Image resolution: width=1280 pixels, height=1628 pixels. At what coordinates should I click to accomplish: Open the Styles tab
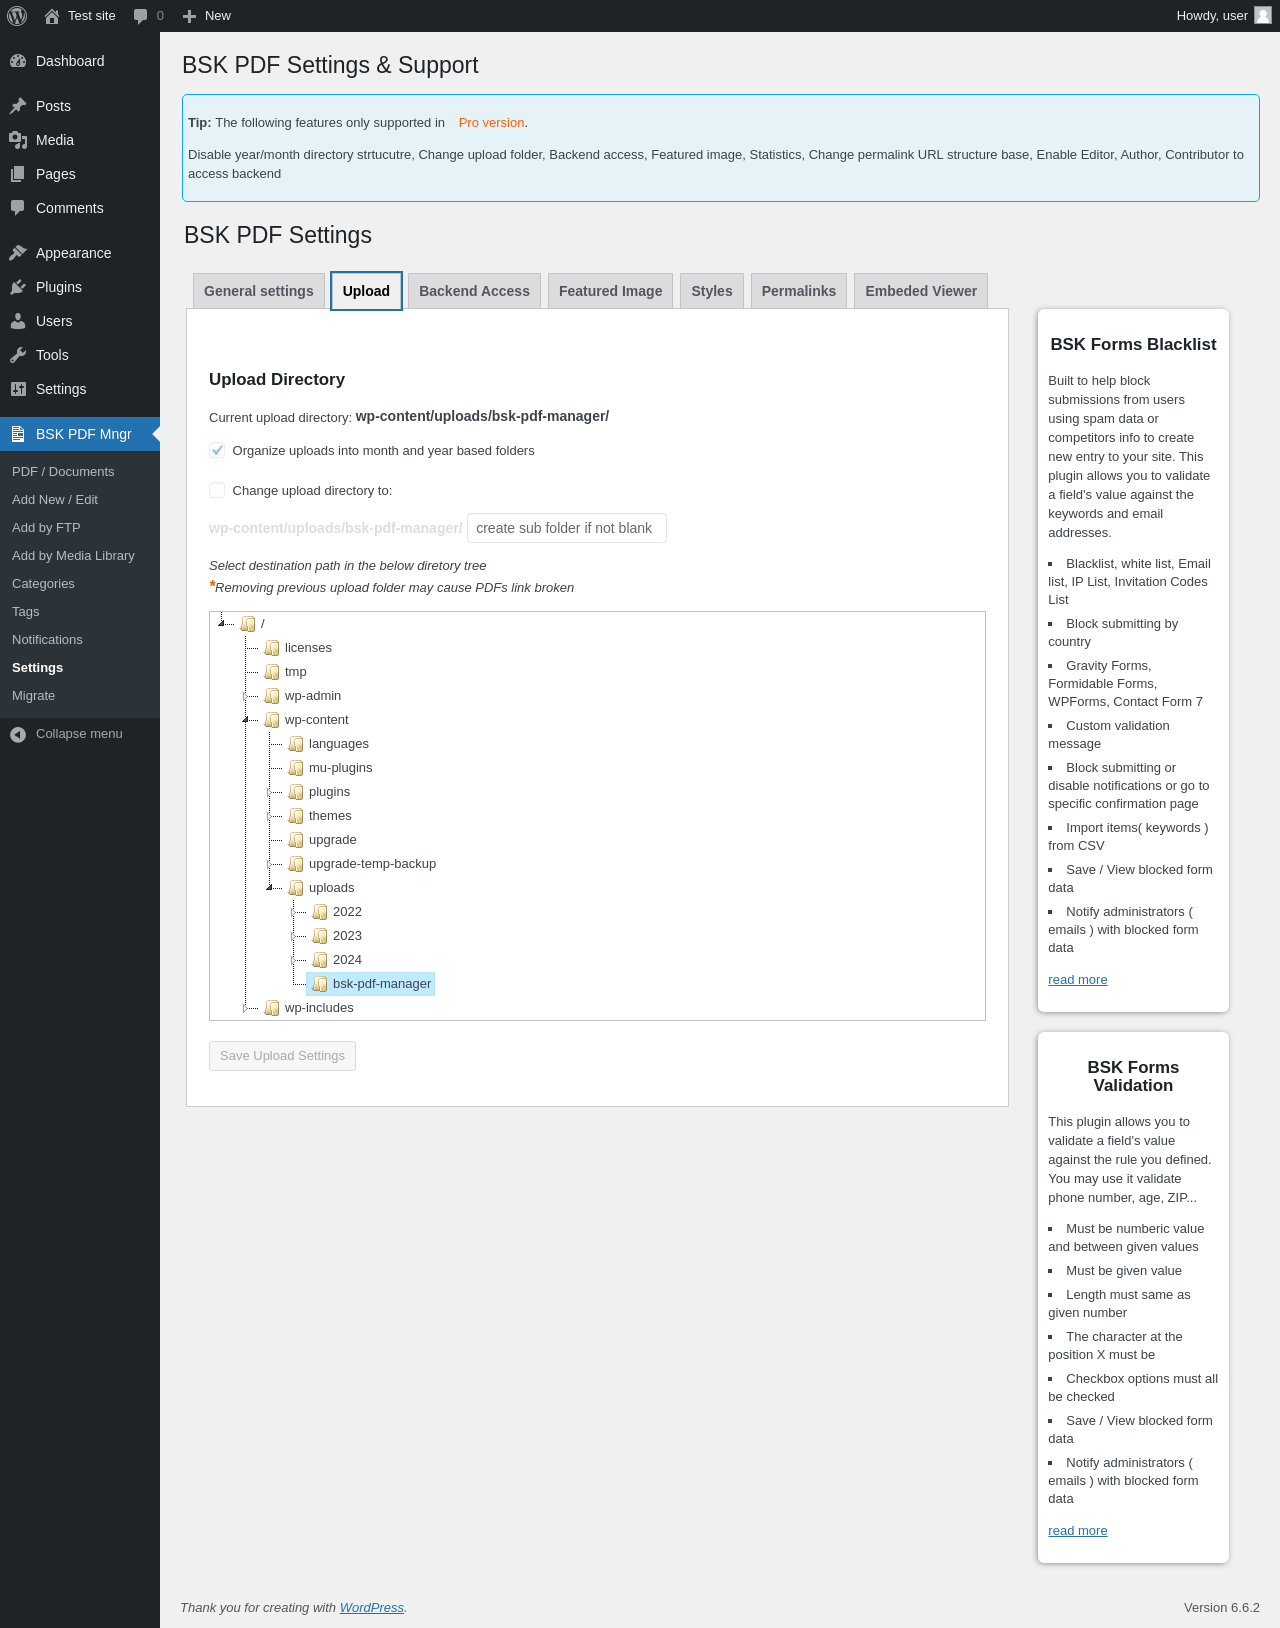coord(712,291)
